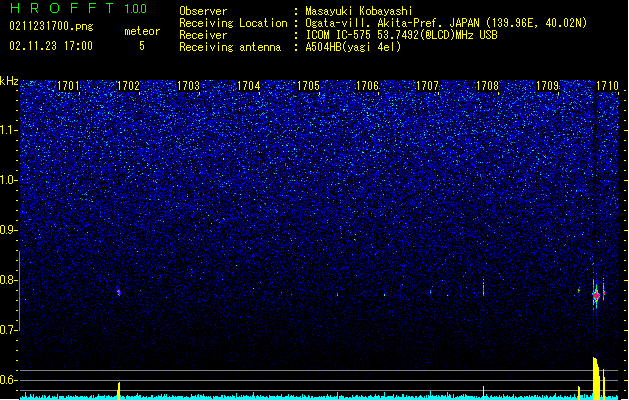The image size is (629, 400).
Task: Click the meteor count value 5
Action: pos(142,46)
